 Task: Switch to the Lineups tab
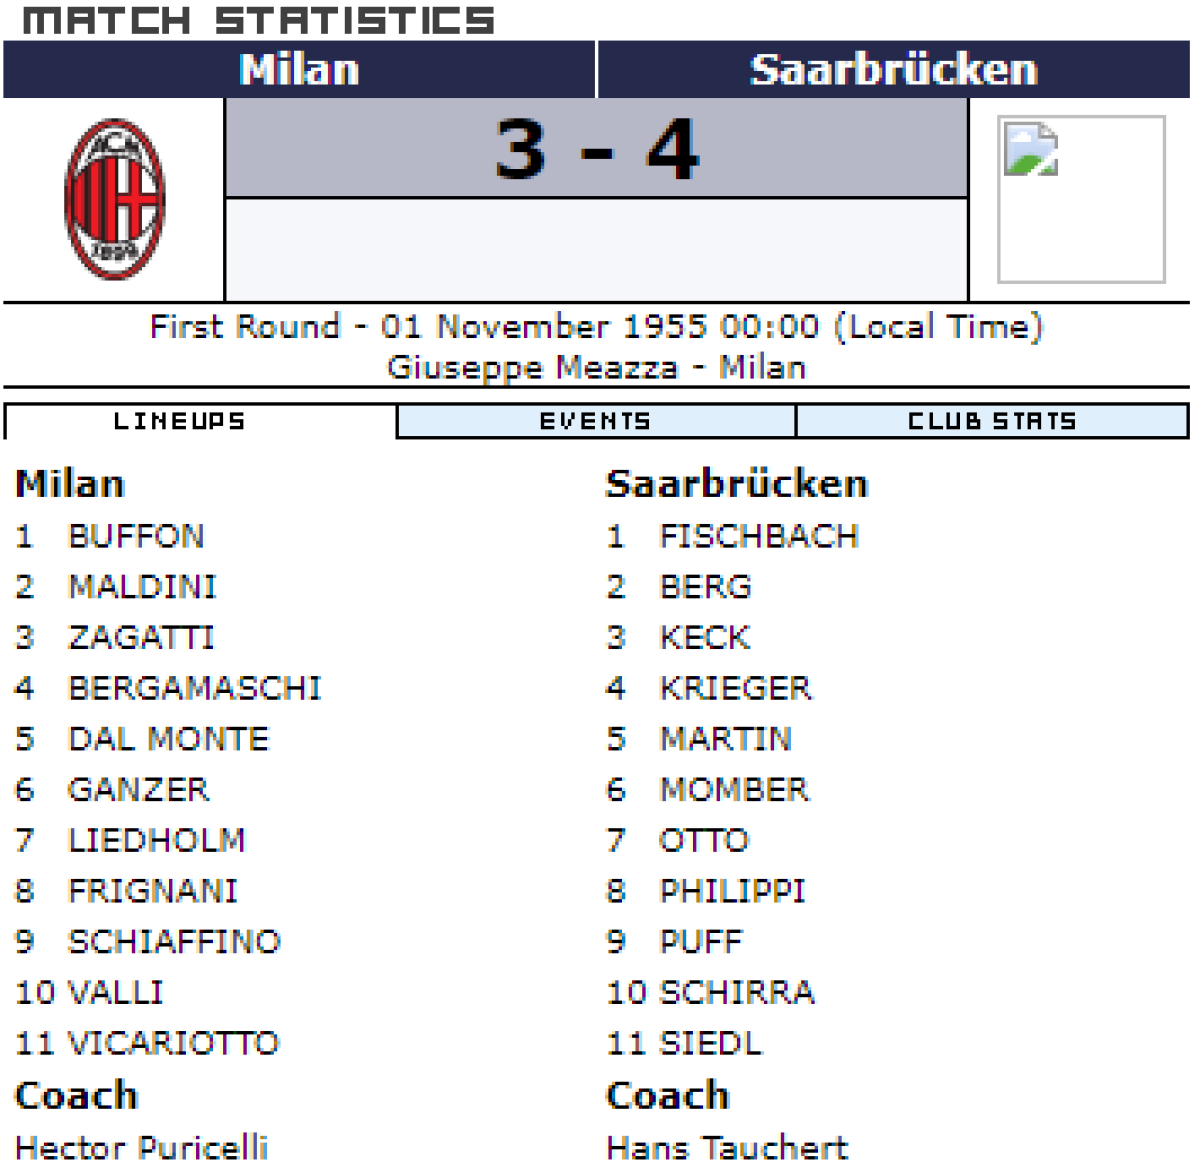point(180,422)
